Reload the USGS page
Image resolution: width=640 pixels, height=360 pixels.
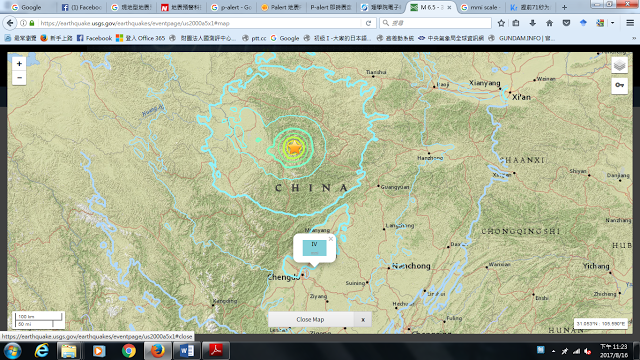368,23
